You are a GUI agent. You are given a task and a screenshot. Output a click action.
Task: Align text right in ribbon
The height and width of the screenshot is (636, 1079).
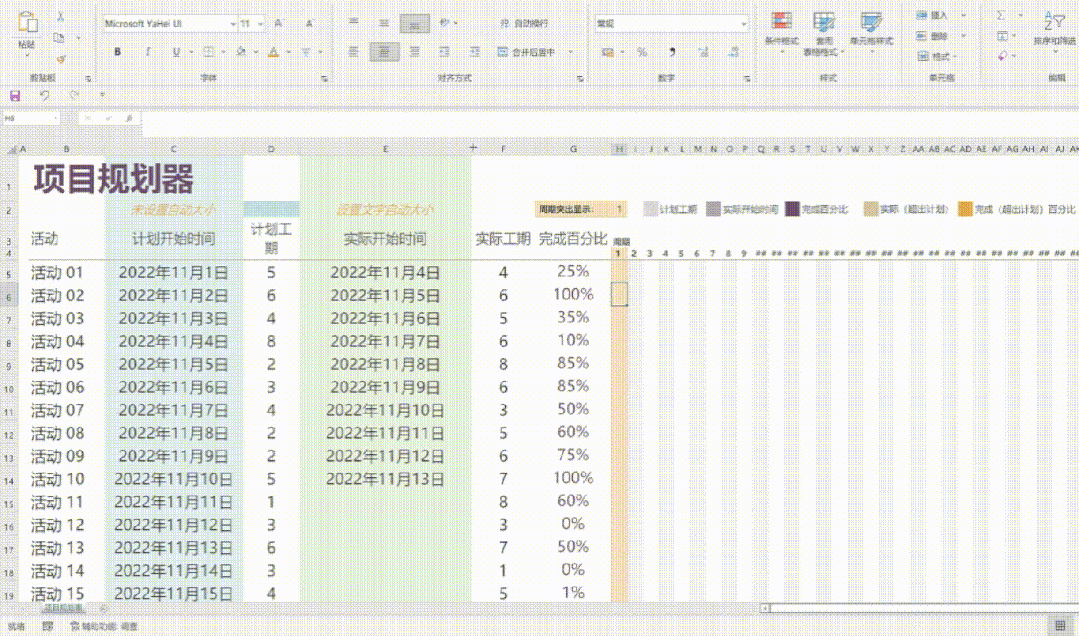pos(414,52)
